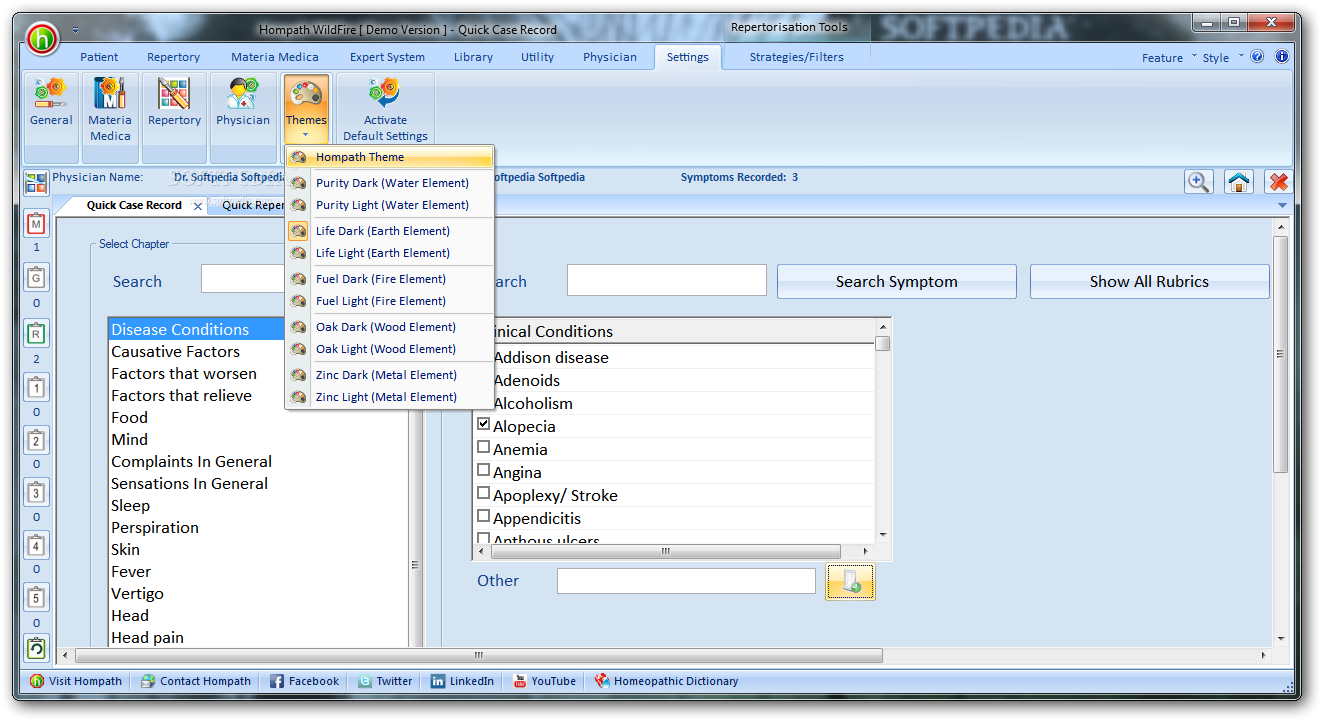Open the Twitter link in status bar

pyautogui.click(x=385, y=681)
